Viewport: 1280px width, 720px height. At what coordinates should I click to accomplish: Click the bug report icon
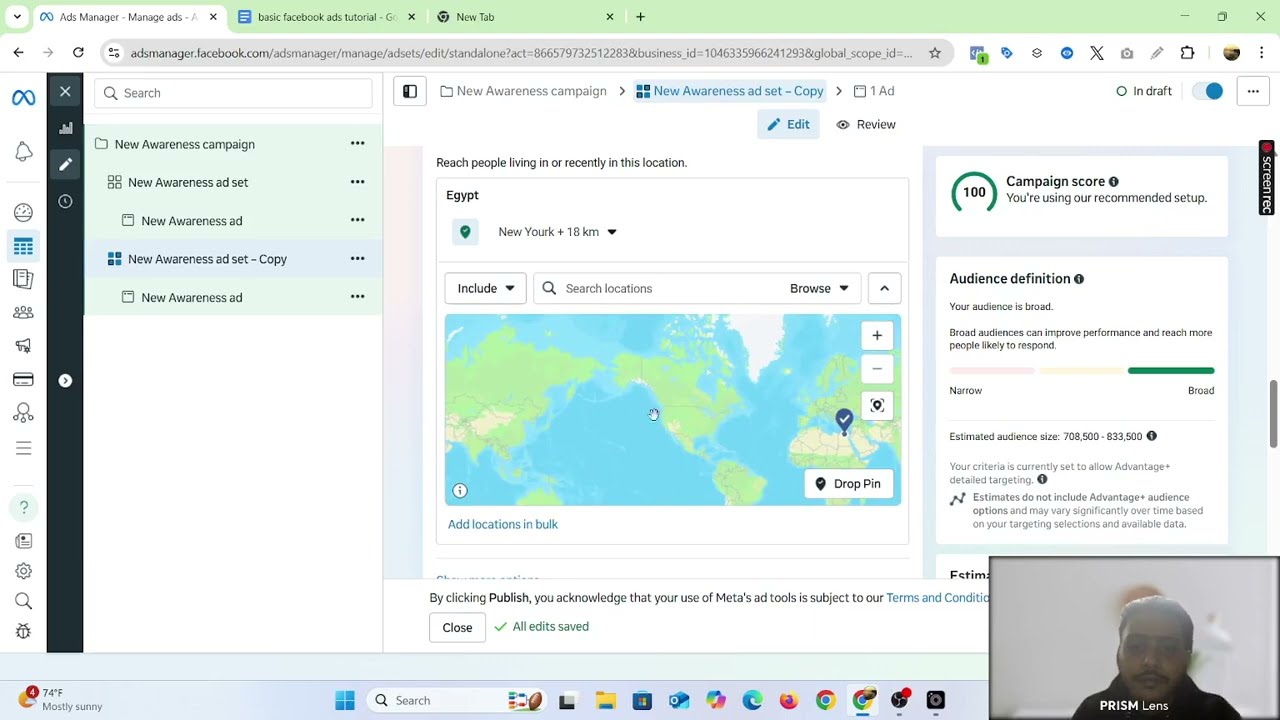(23, 631)
